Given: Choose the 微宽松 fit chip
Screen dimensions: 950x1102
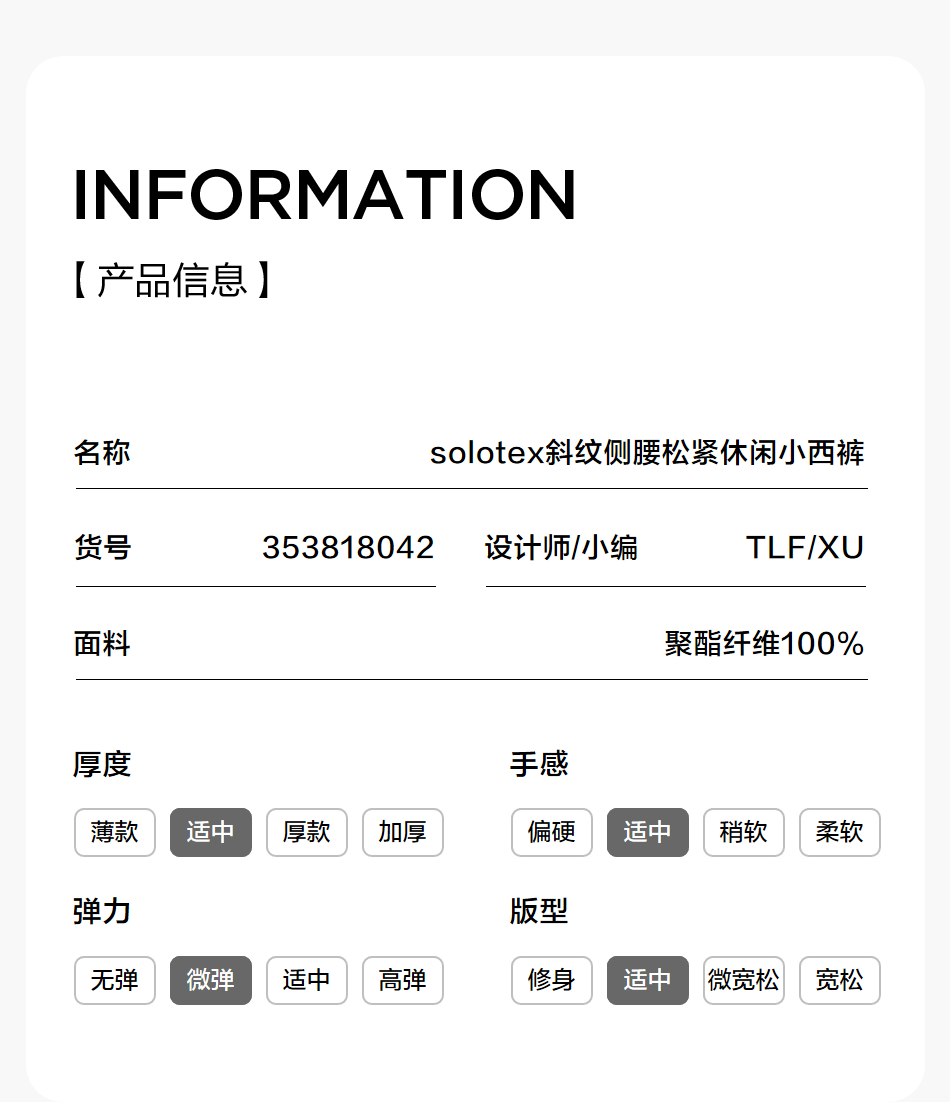Looking at the screenshot, I should tap(743, 980).
